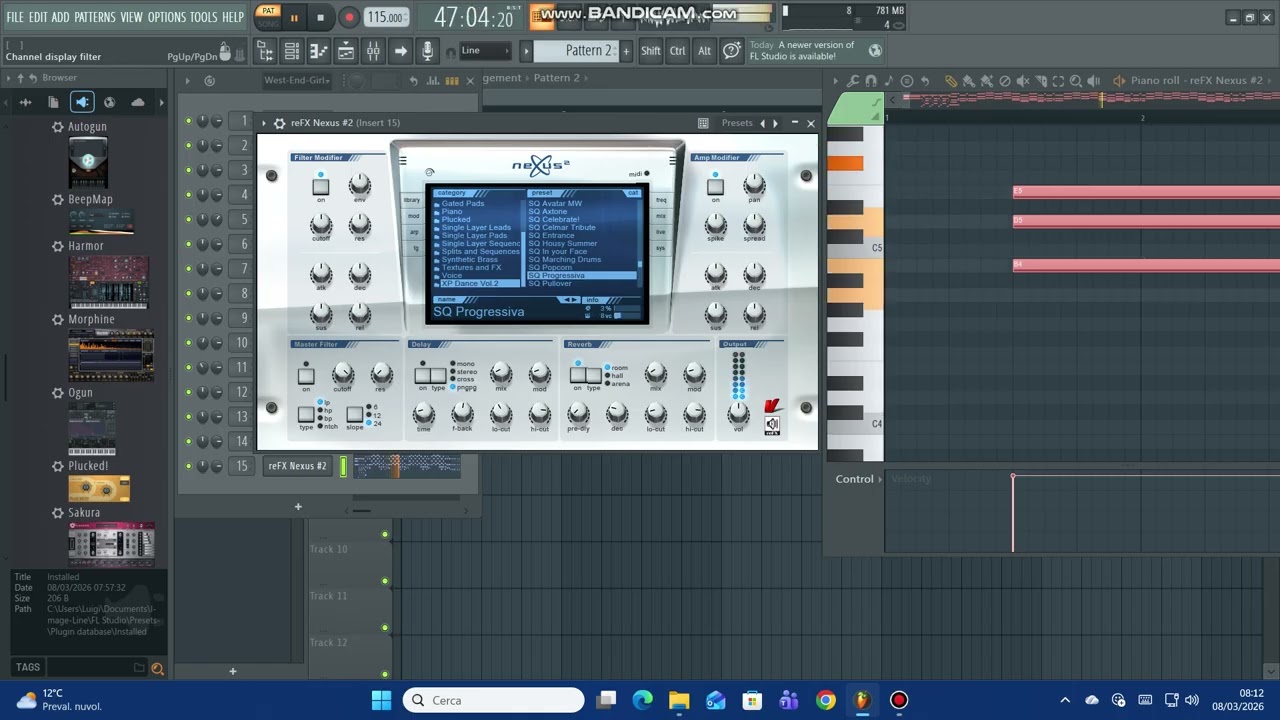This screenshot has height=720, width=1280.
Task: Select the Paint brush tool in piano roll
Action: pos(968,81)
